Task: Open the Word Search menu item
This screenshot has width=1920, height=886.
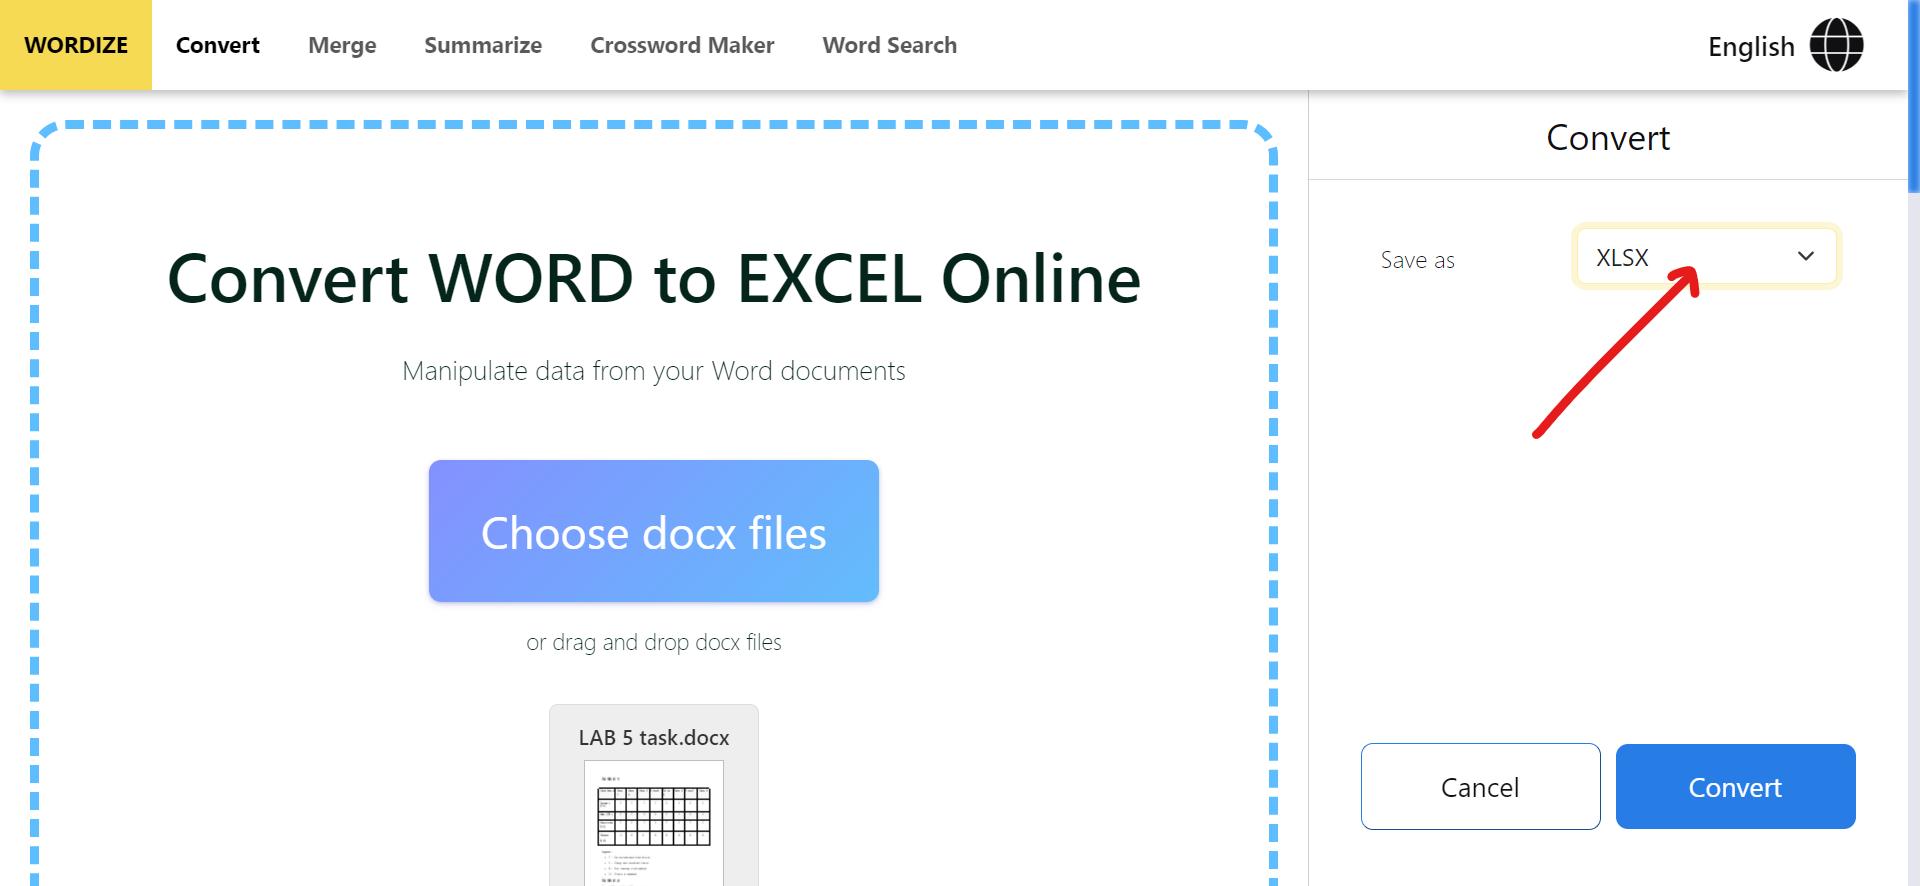Action: (890, 45)
